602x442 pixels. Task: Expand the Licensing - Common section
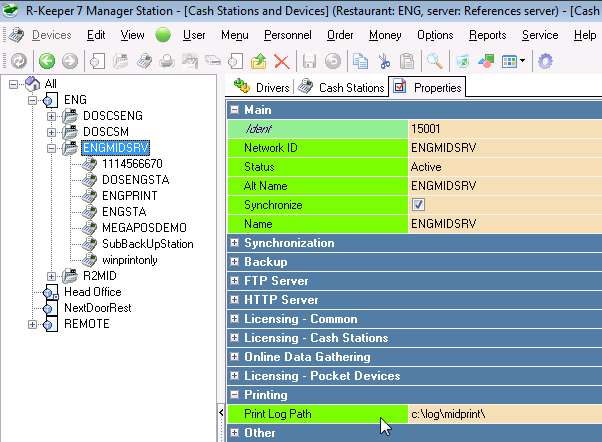234,318
